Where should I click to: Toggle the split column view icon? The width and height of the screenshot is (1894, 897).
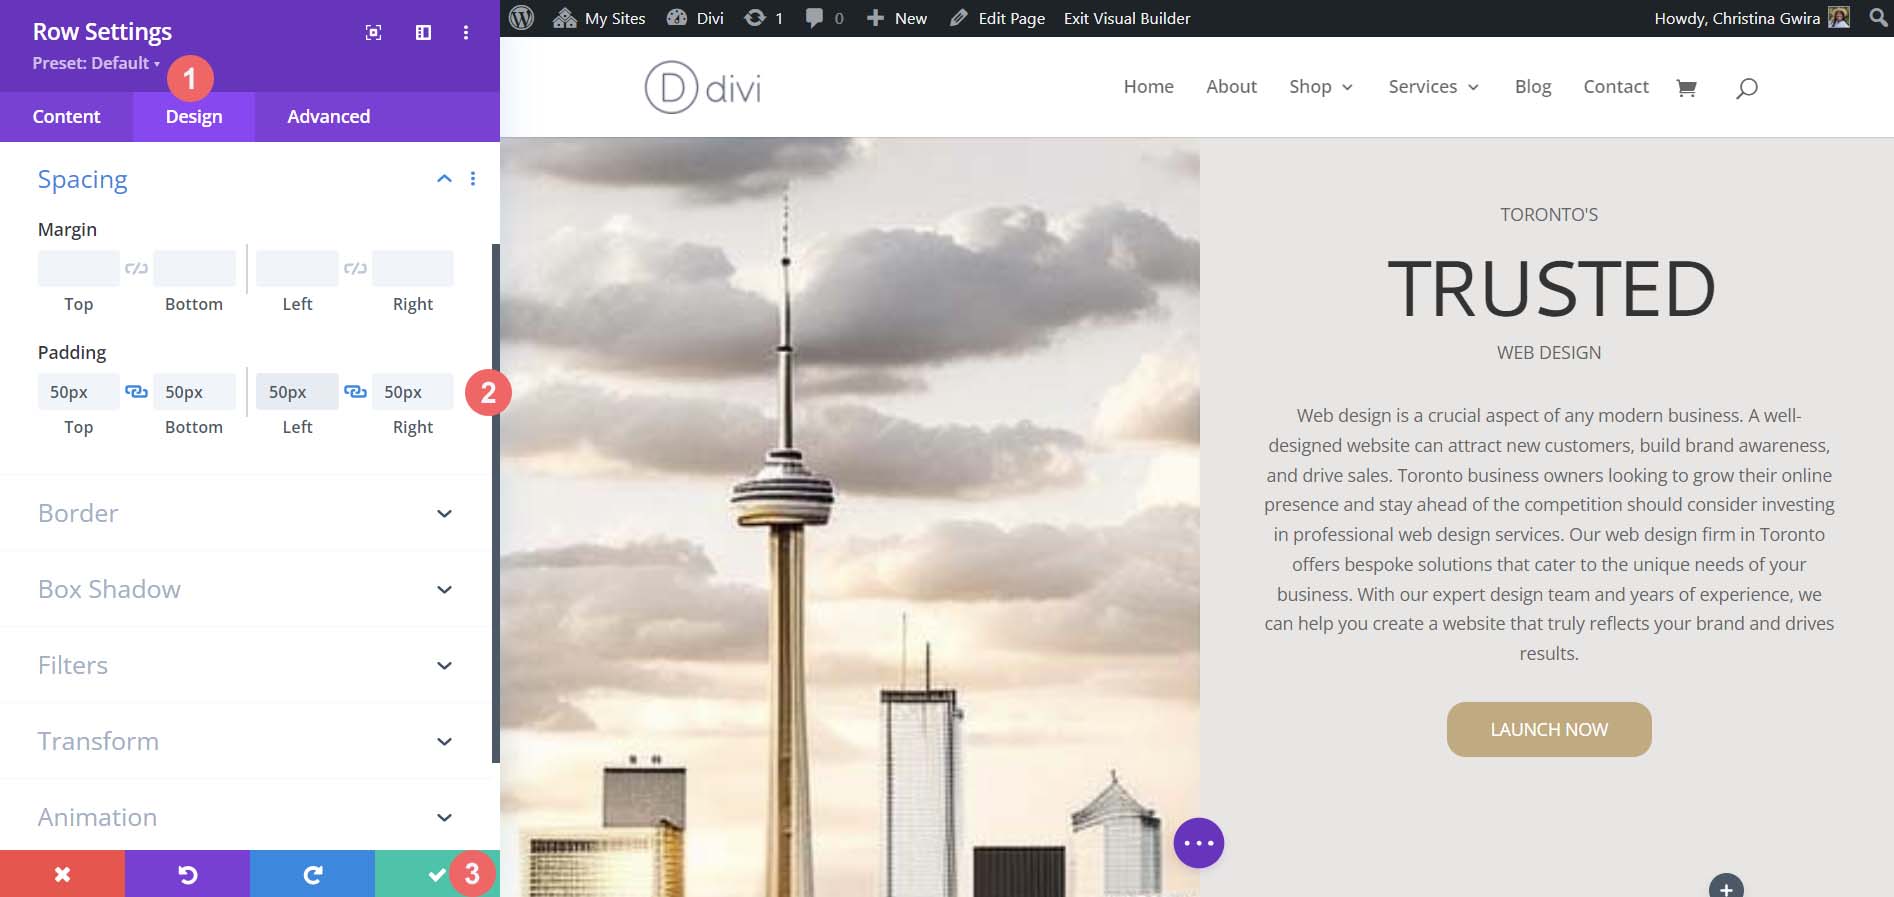click(x=423, y=33)
